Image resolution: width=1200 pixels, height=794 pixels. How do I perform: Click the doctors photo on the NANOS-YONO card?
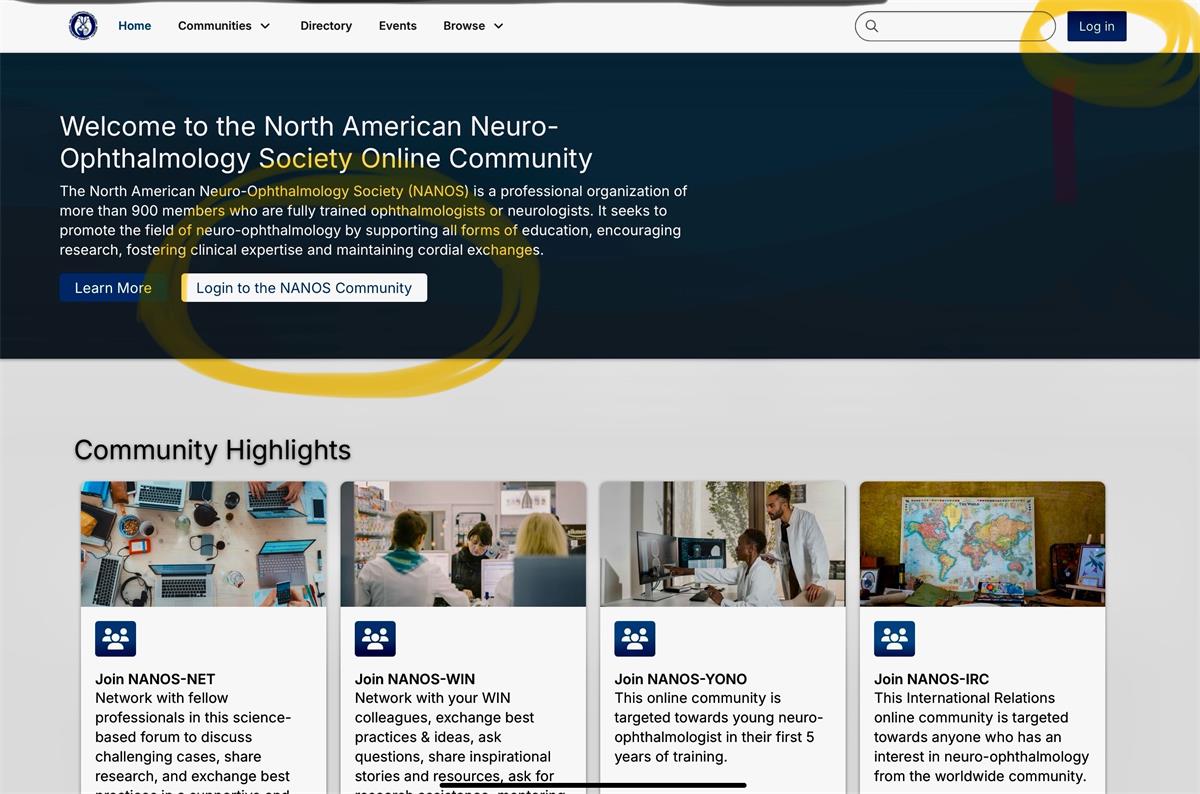pos(722,543)
